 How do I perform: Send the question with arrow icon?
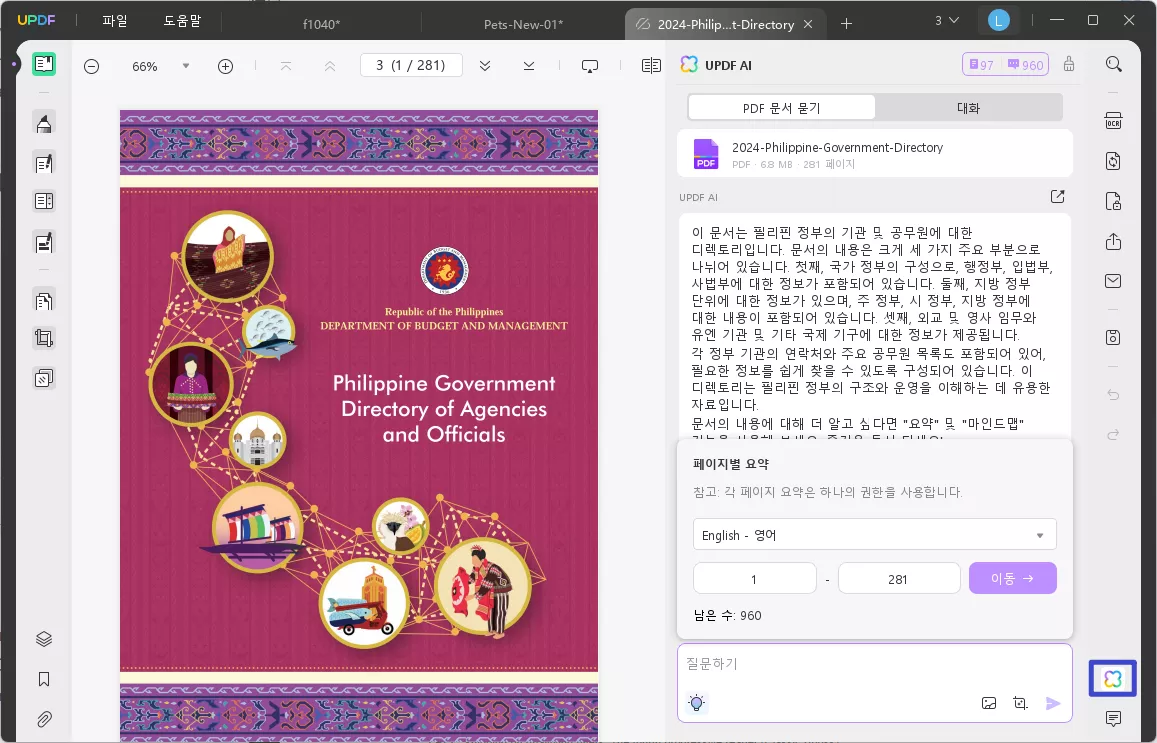point(1053,703)
